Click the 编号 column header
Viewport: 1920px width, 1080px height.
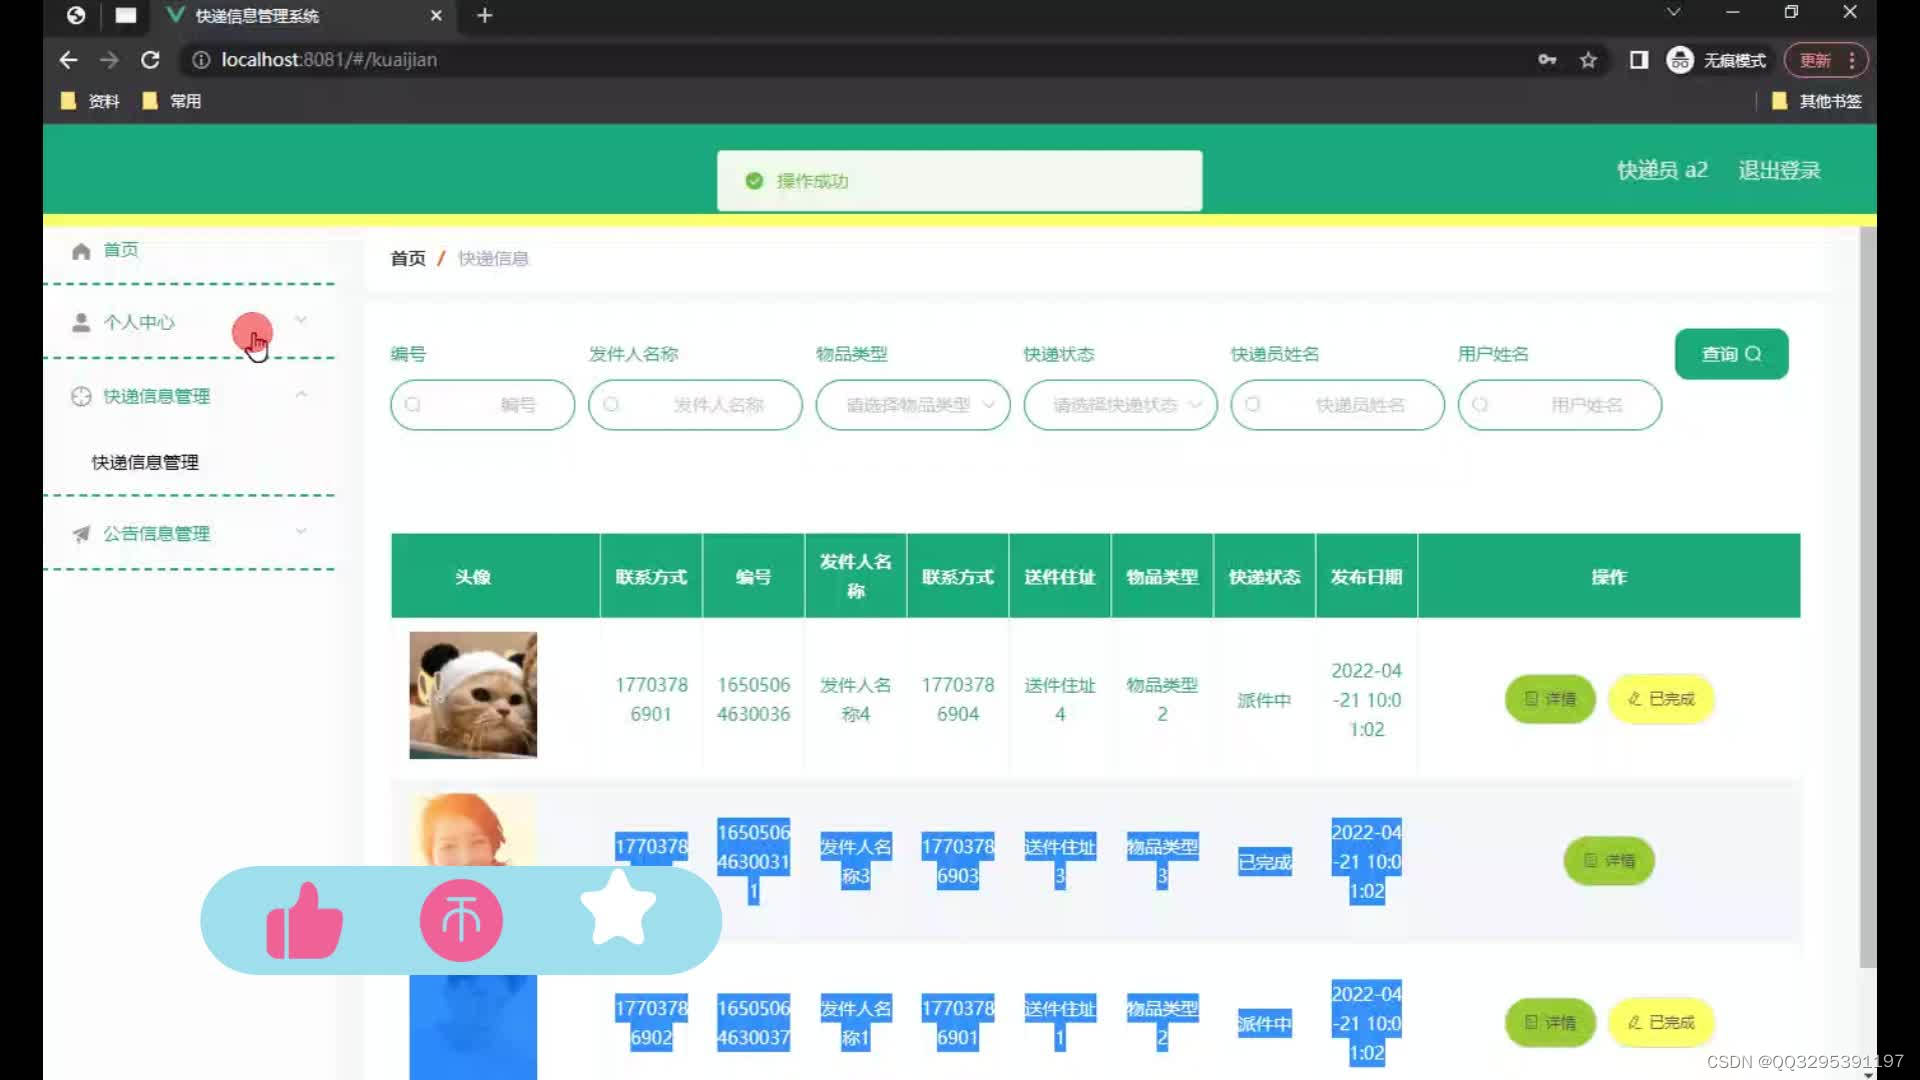[x=753, y=577]
